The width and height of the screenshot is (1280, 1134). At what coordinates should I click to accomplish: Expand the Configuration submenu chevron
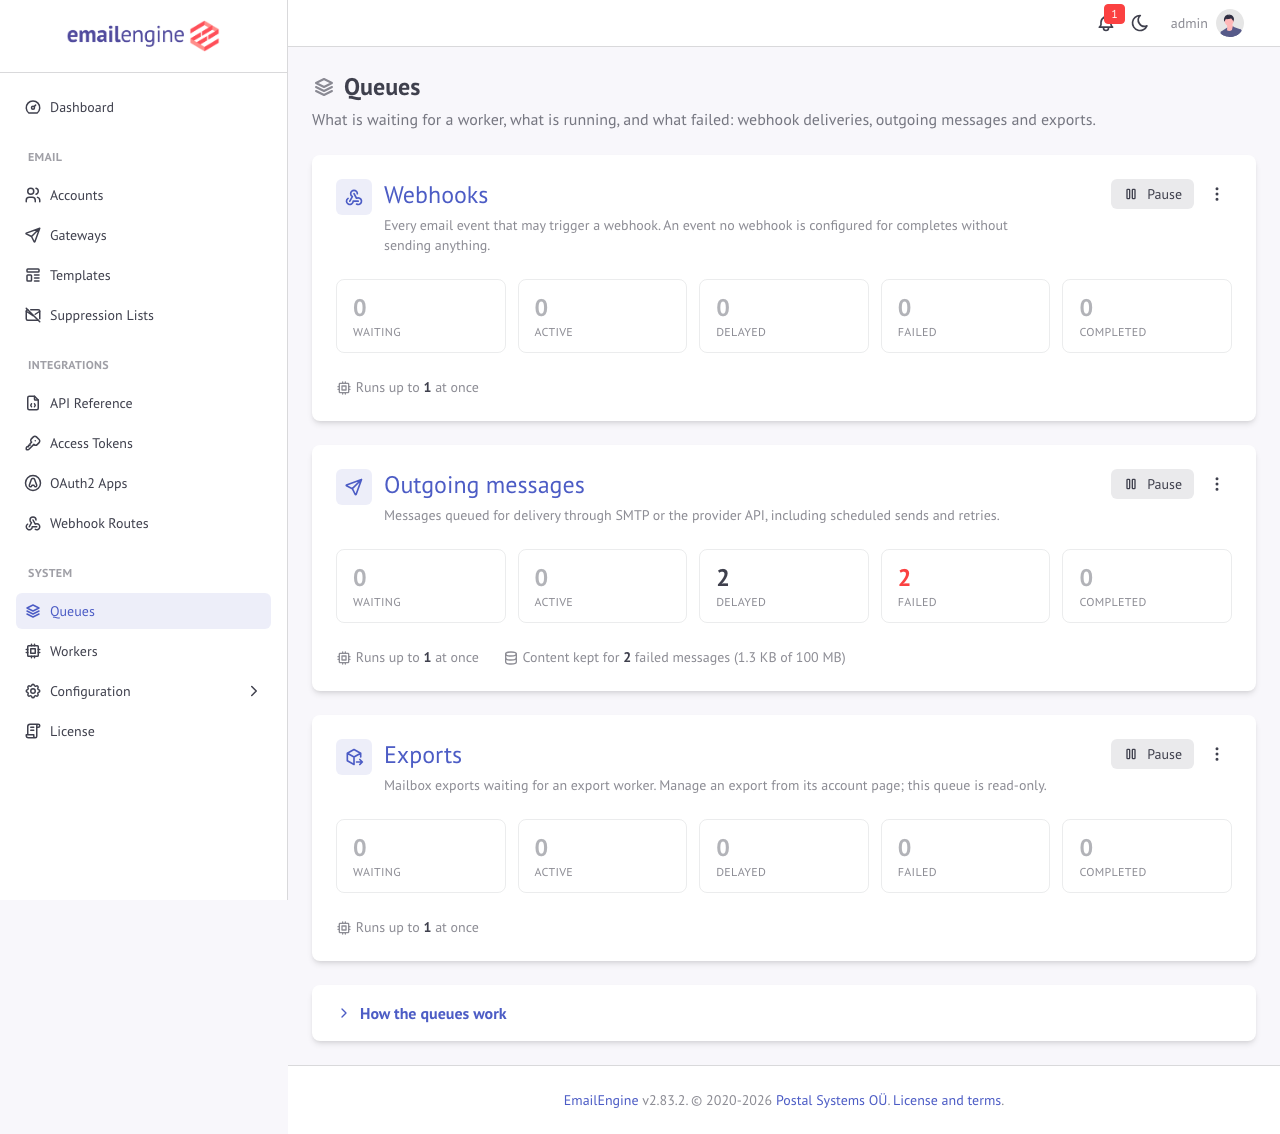(254, 691)
